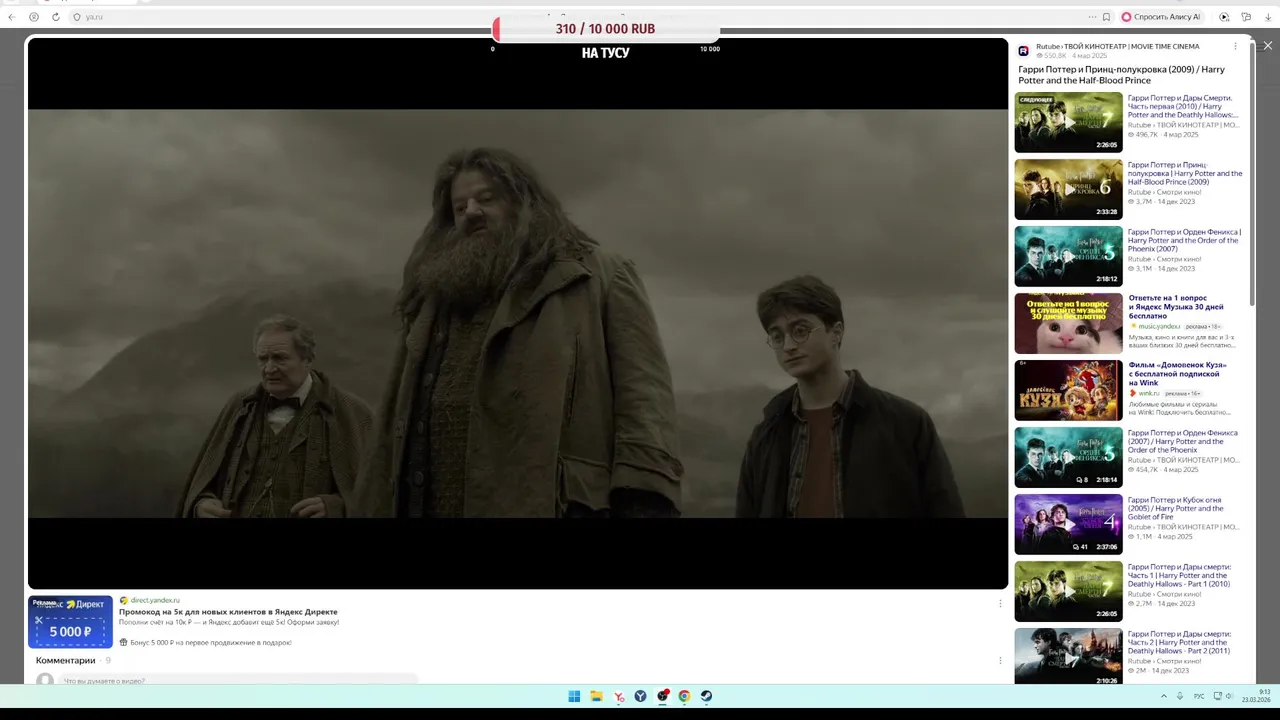Image resolution: width=1280 pixels, height=720 pixels.
Task: Open the red Yandex Y icon in the taskbar
Action: [x=619, y=696]
